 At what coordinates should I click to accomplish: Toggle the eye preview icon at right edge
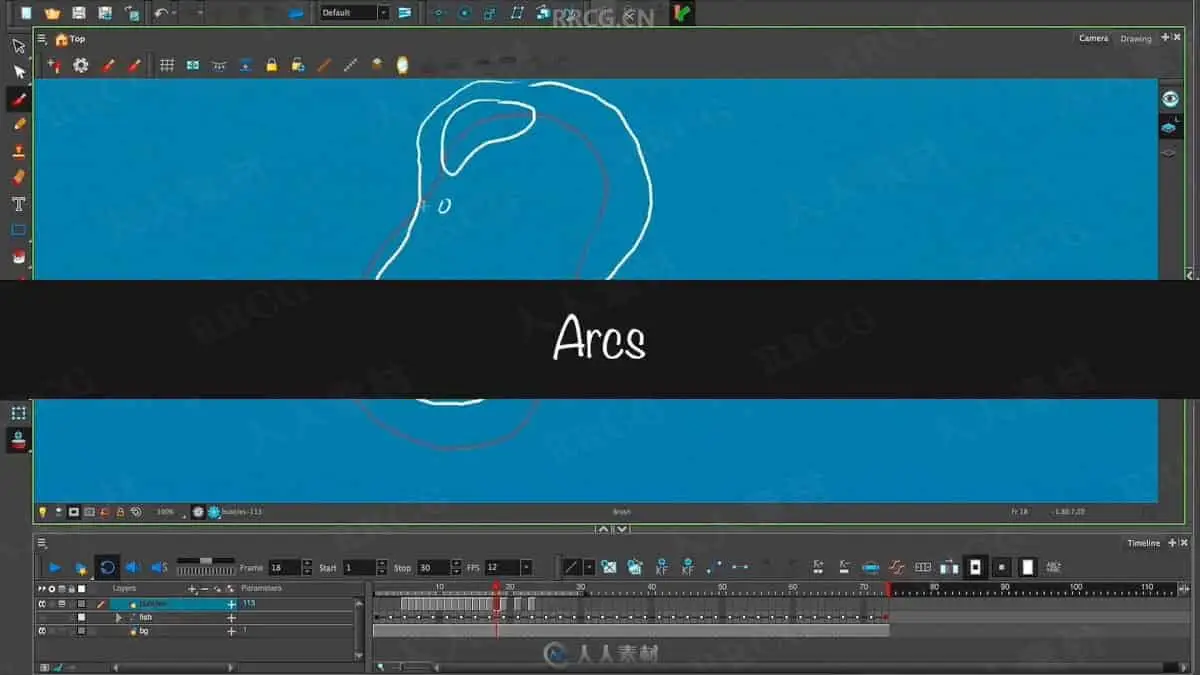[x=1171, y=98]
